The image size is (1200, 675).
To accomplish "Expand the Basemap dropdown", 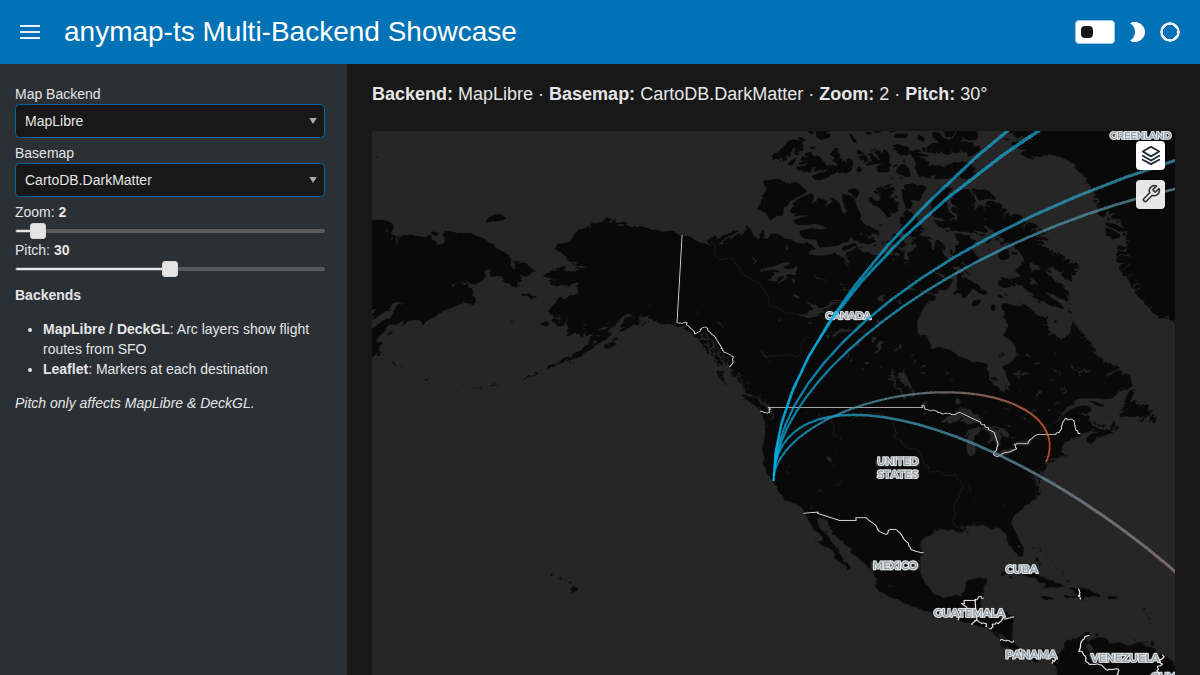I will coord(169,180).
